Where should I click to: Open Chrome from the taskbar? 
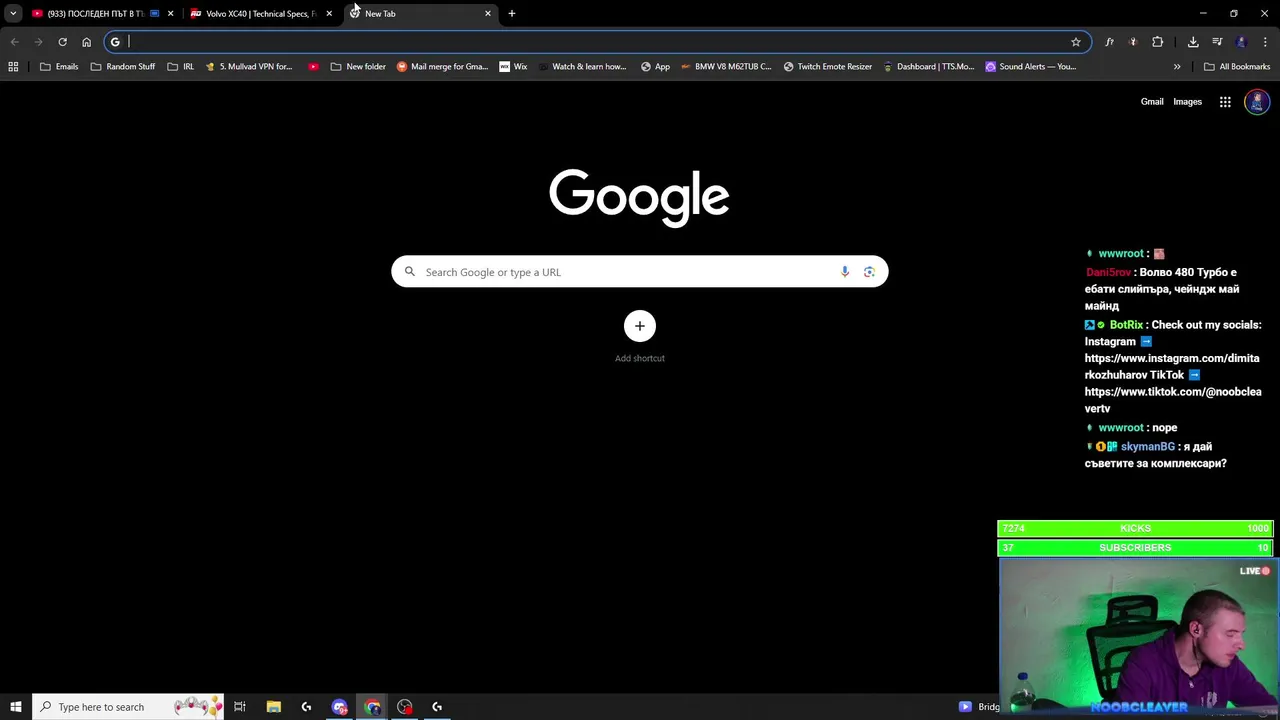[372, 707]
